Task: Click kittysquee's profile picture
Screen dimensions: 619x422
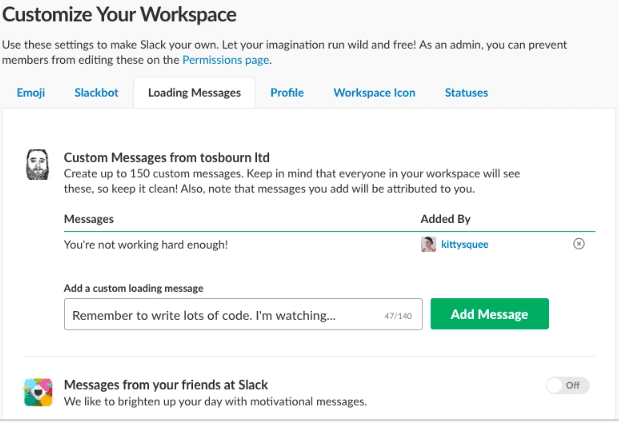Action: tap(428, 244)
